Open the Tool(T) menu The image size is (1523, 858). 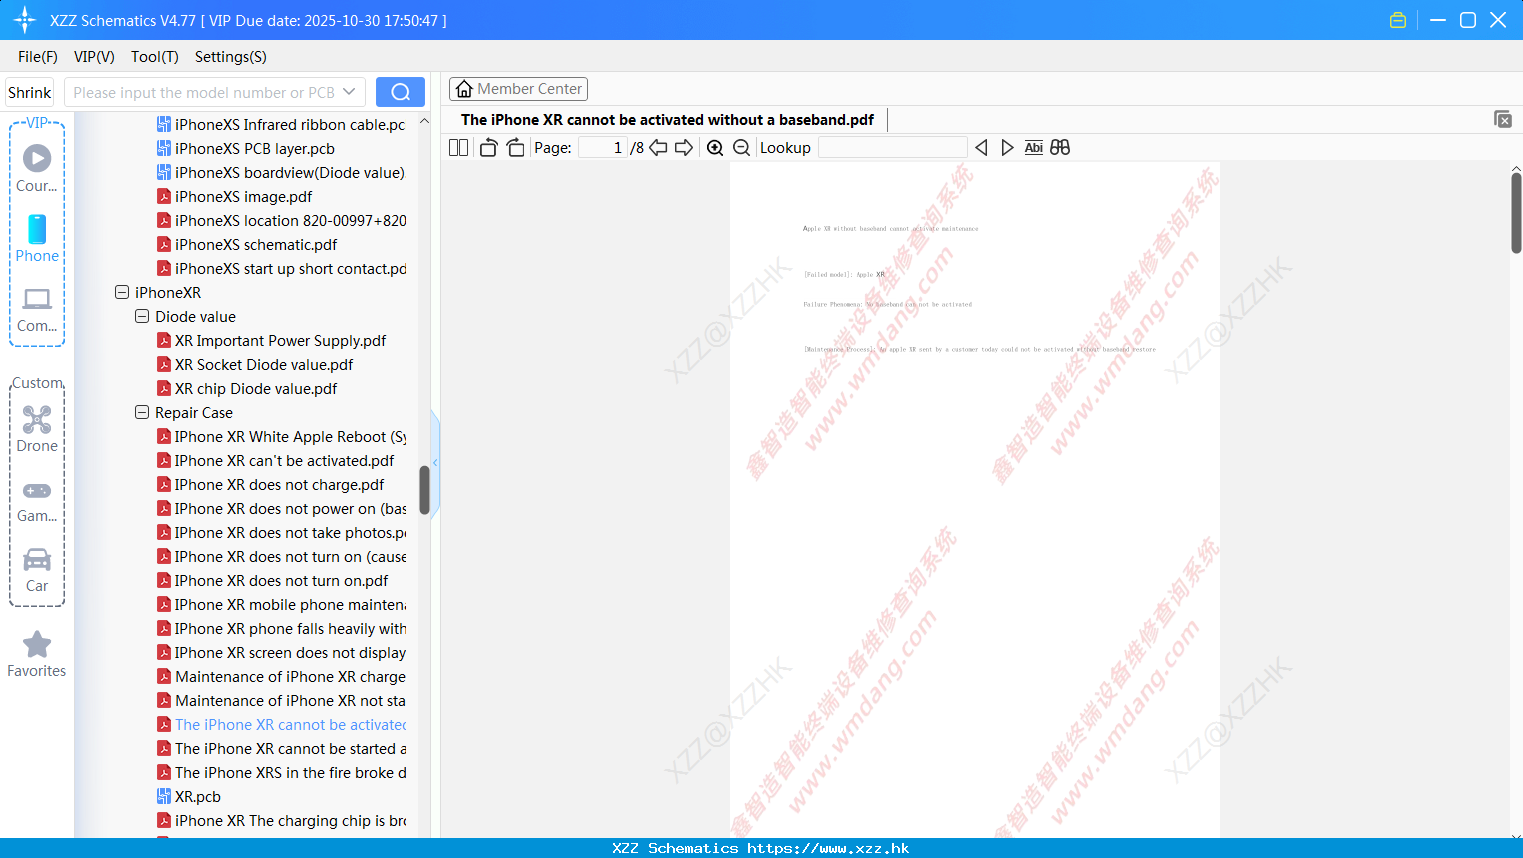tap(155, 57)
